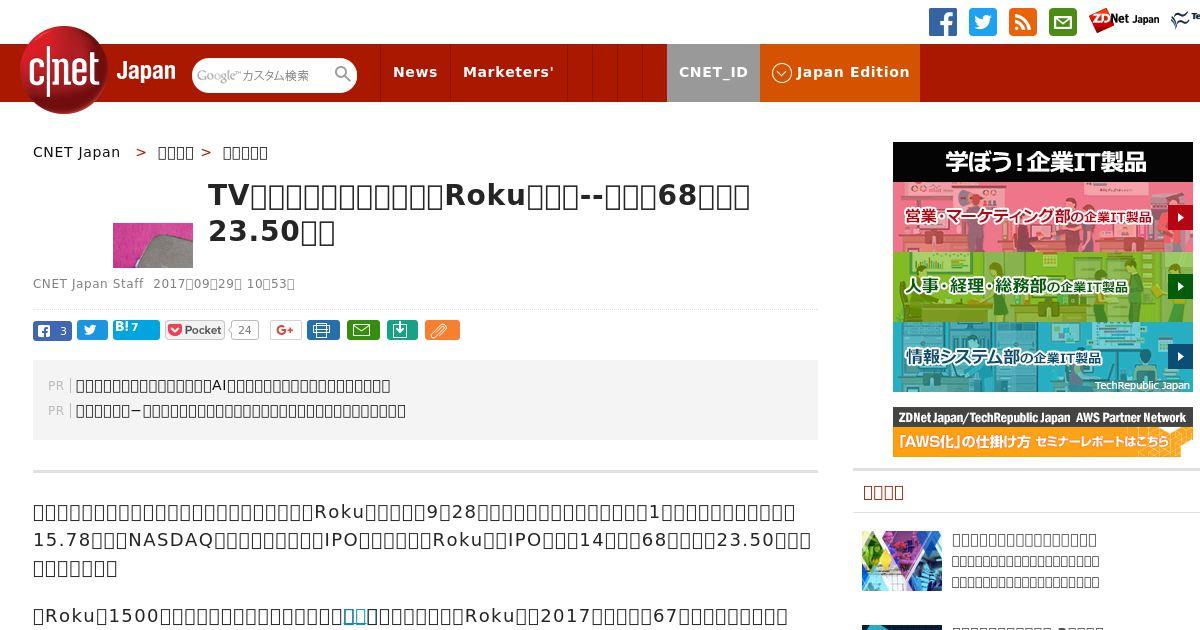
Task: Open the pink banner row for sales and marketing IT products
Action: click(x=1043, y=217)
